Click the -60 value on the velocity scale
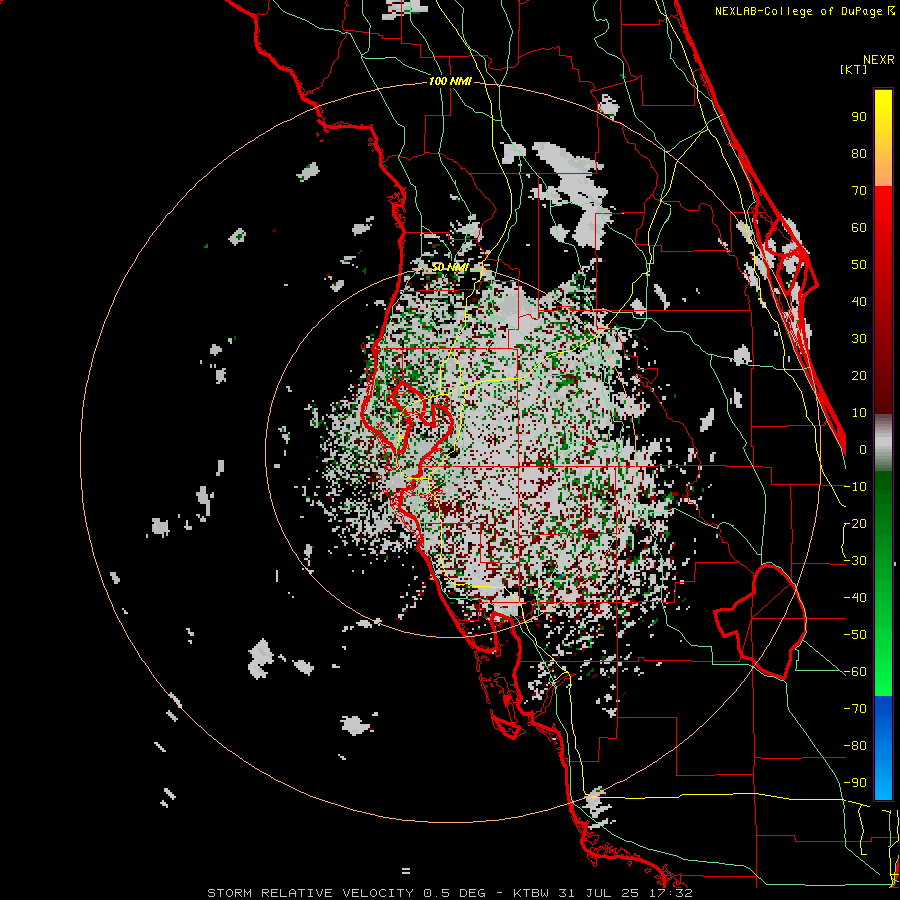The image size is (900, 900). coord(855,672)
